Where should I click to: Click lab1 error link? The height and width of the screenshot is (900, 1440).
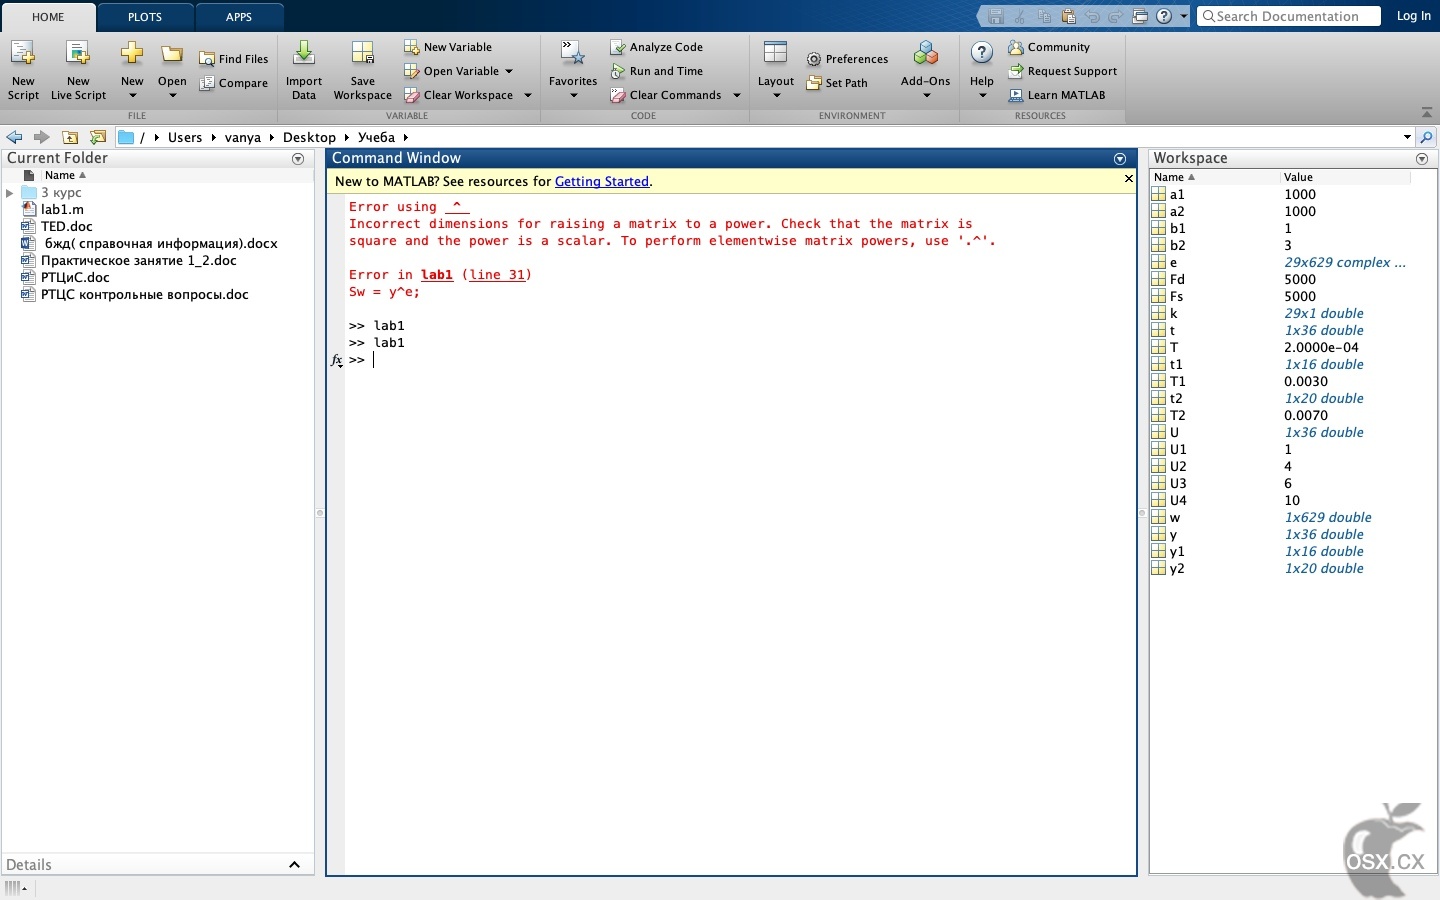point(437,275)
